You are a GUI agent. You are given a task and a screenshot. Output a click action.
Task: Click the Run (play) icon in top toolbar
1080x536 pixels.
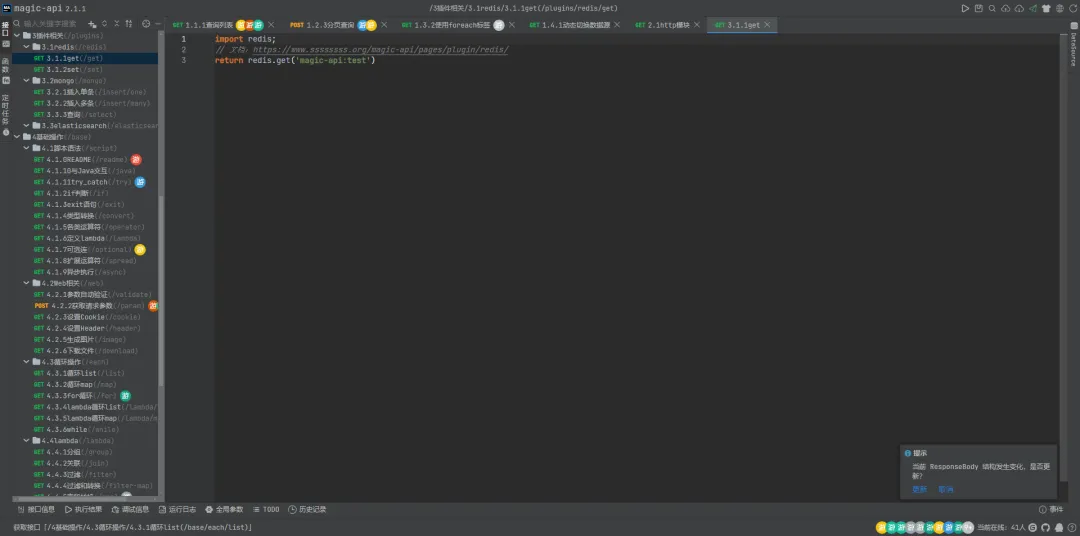pos(965,8)
